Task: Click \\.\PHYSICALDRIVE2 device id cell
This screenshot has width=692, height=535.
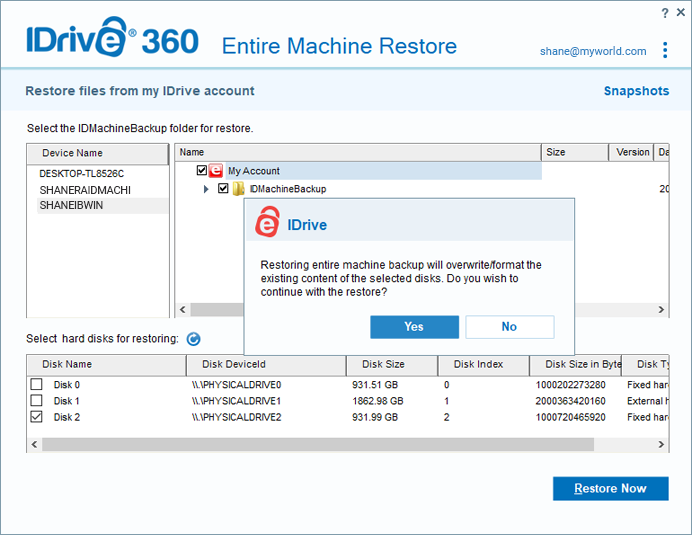Action: (236, 418)
